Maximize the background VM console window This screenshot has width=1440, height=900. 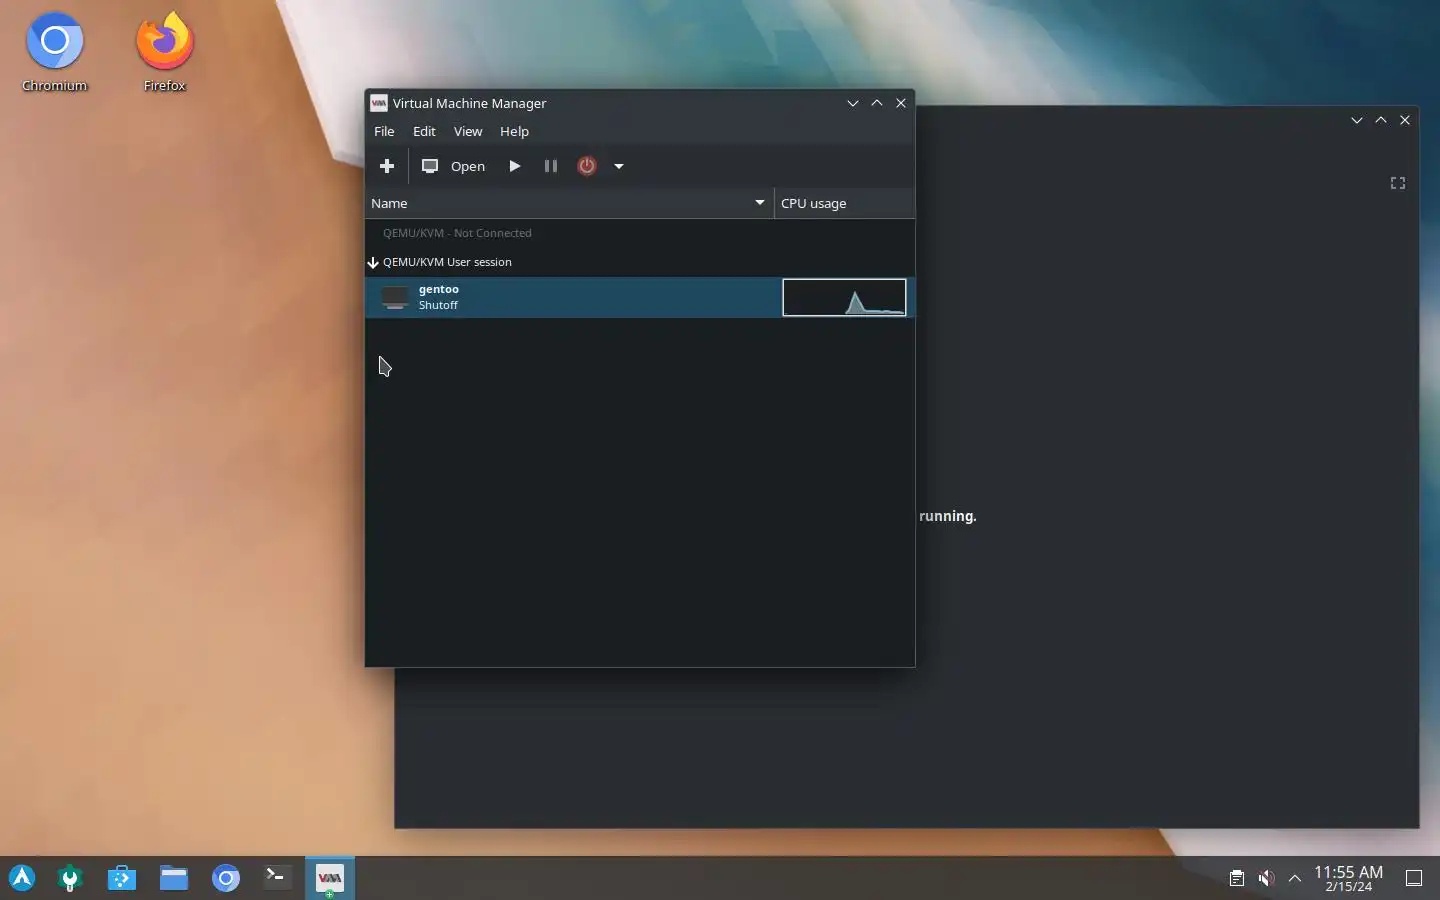(1381, 120)
